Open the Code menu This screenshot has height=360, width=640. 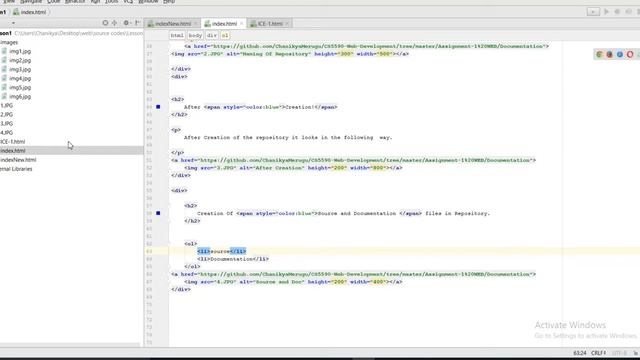53,2
